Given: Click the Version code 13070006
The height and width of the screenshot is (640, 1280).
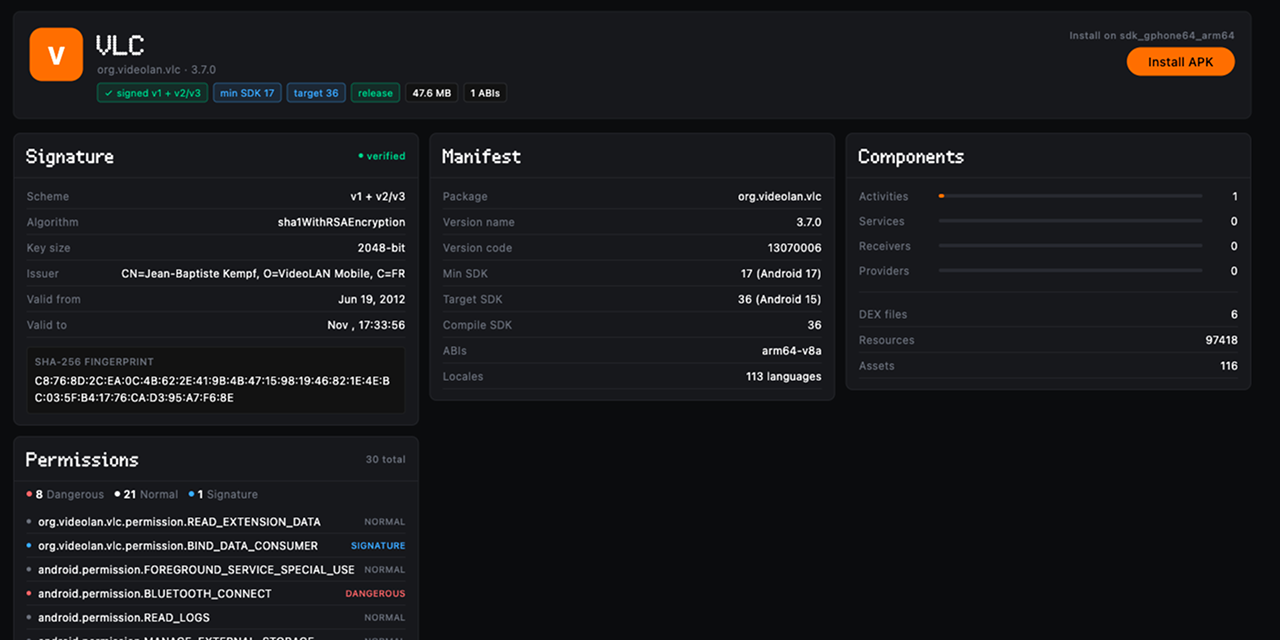Looking at the screenshot, I should pos(795,248).
